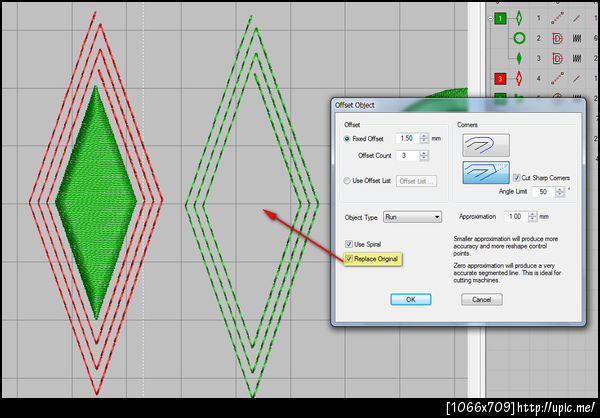The image size is (600, 418).
Task: Click filled green diamond icon in row 3
Action: pos(519,58)
